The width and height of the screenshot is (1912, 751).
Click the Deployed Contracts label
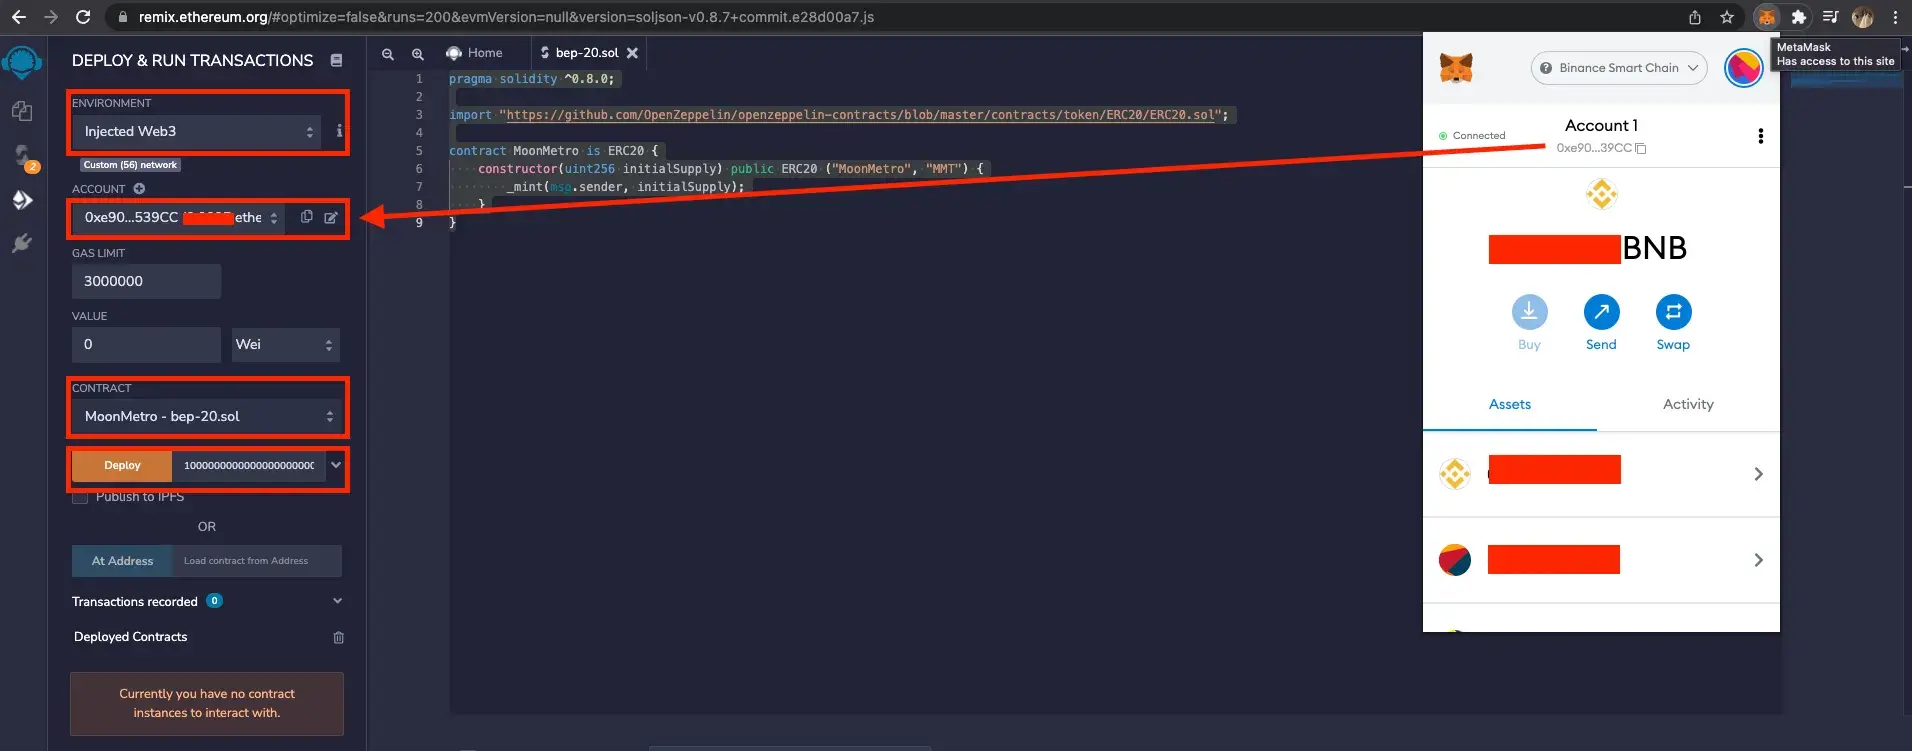130,637
